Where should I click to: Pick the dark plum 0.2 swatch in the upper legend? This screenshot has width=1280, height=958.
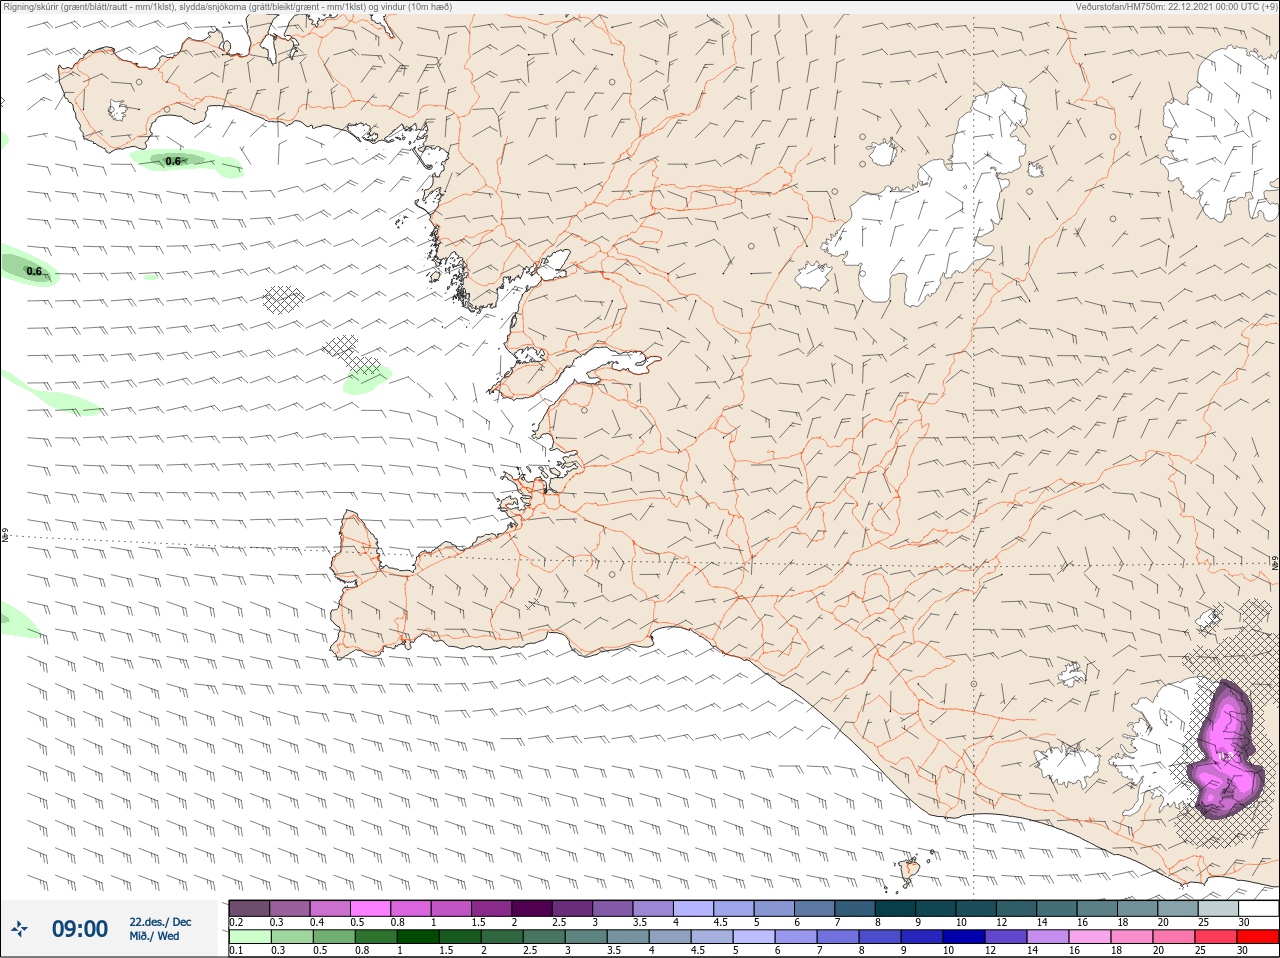click(249, 908)
